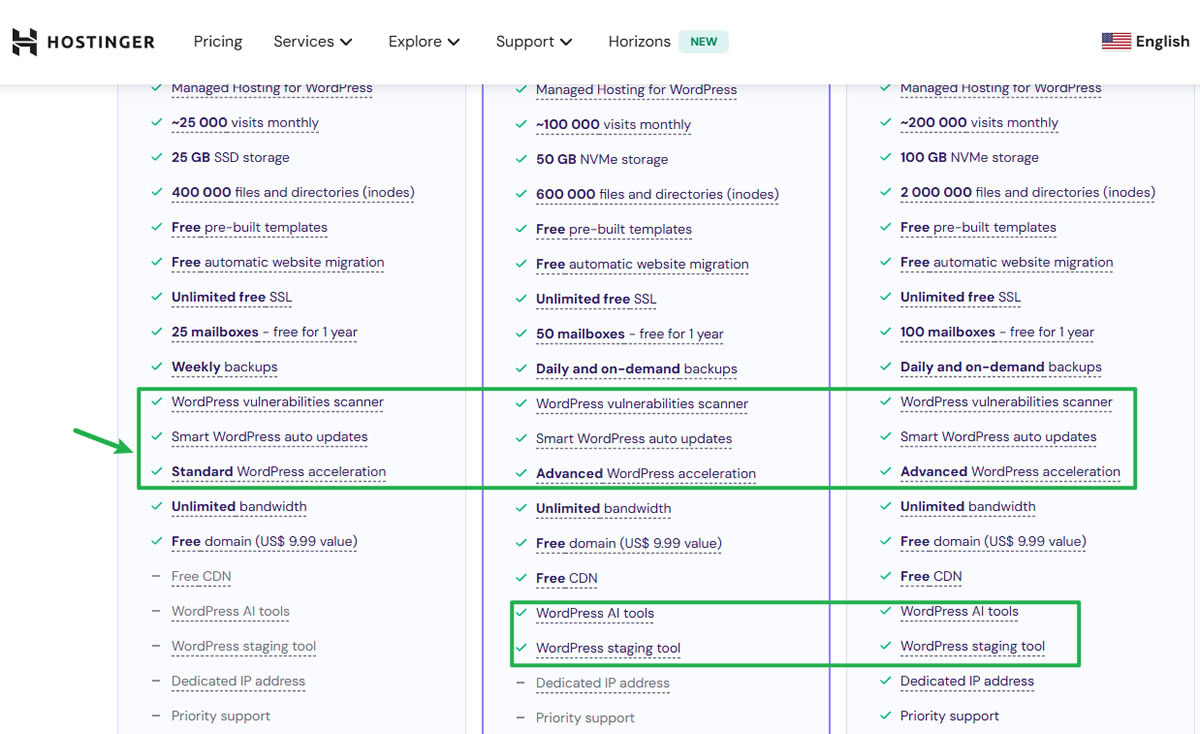
Task: Expand the Services dropdown menu
Action: 313,41
